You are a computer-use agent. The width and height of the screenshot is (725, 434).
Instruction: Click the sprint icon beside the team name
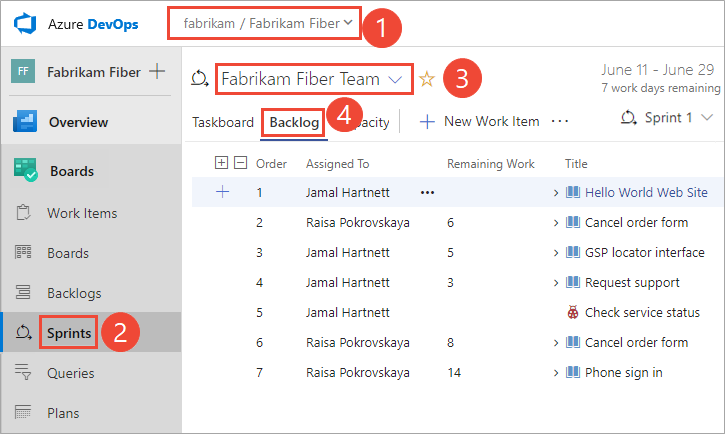(200, 78)
